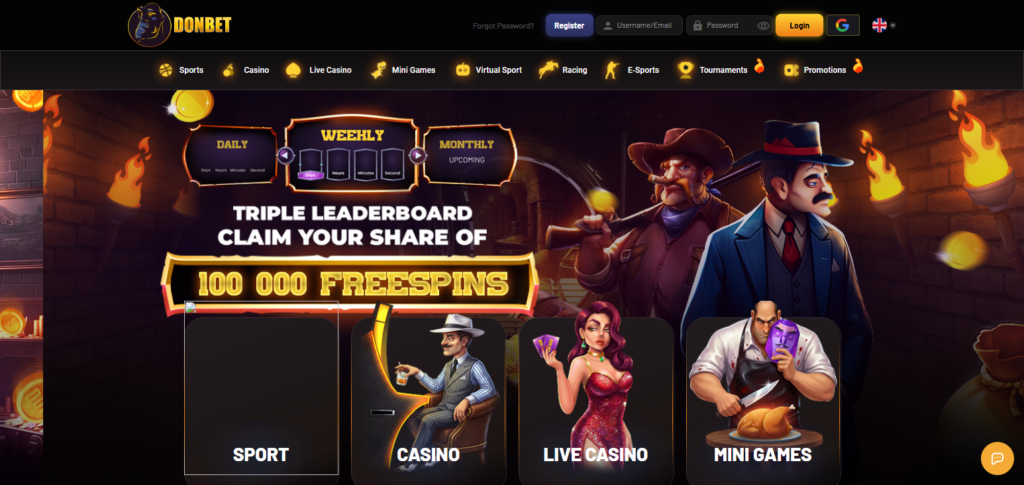The height and width of the screenshot is (485, 1024).
Task: Click the yellow Login button
Action: pos(799,25)
